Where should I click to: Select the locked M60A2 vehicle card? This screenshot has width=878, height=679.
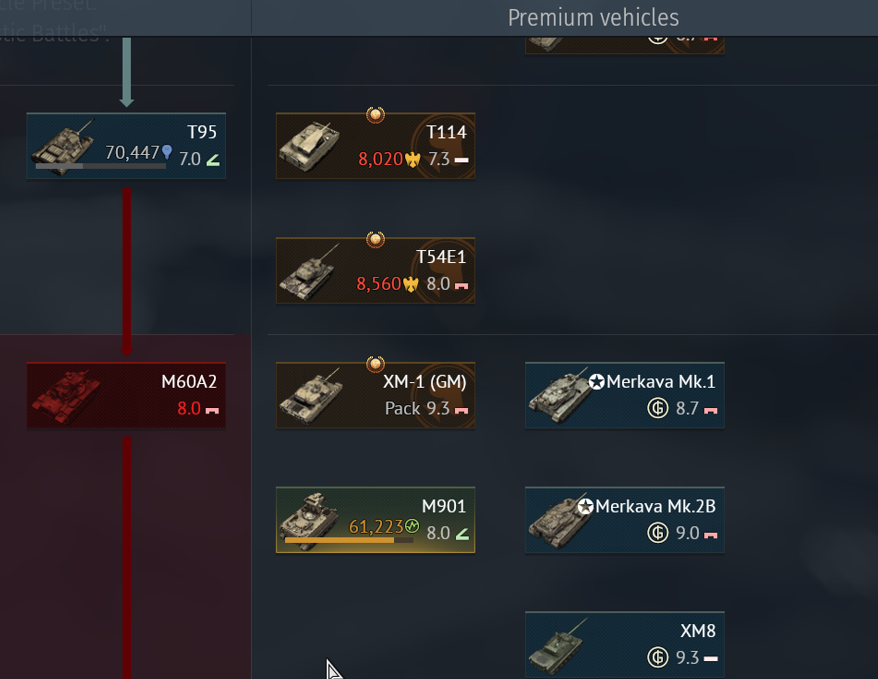[126, 396]
